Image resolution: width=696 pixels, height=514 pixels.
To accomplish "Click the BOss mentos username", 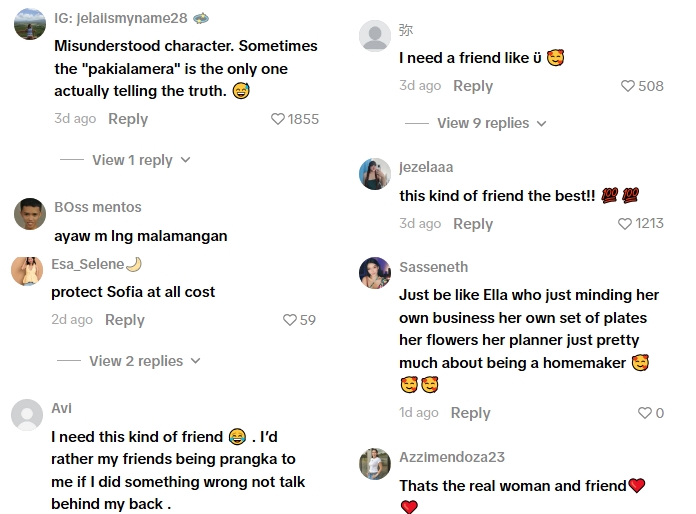I will pyautogui.click(x=98, y=207).
